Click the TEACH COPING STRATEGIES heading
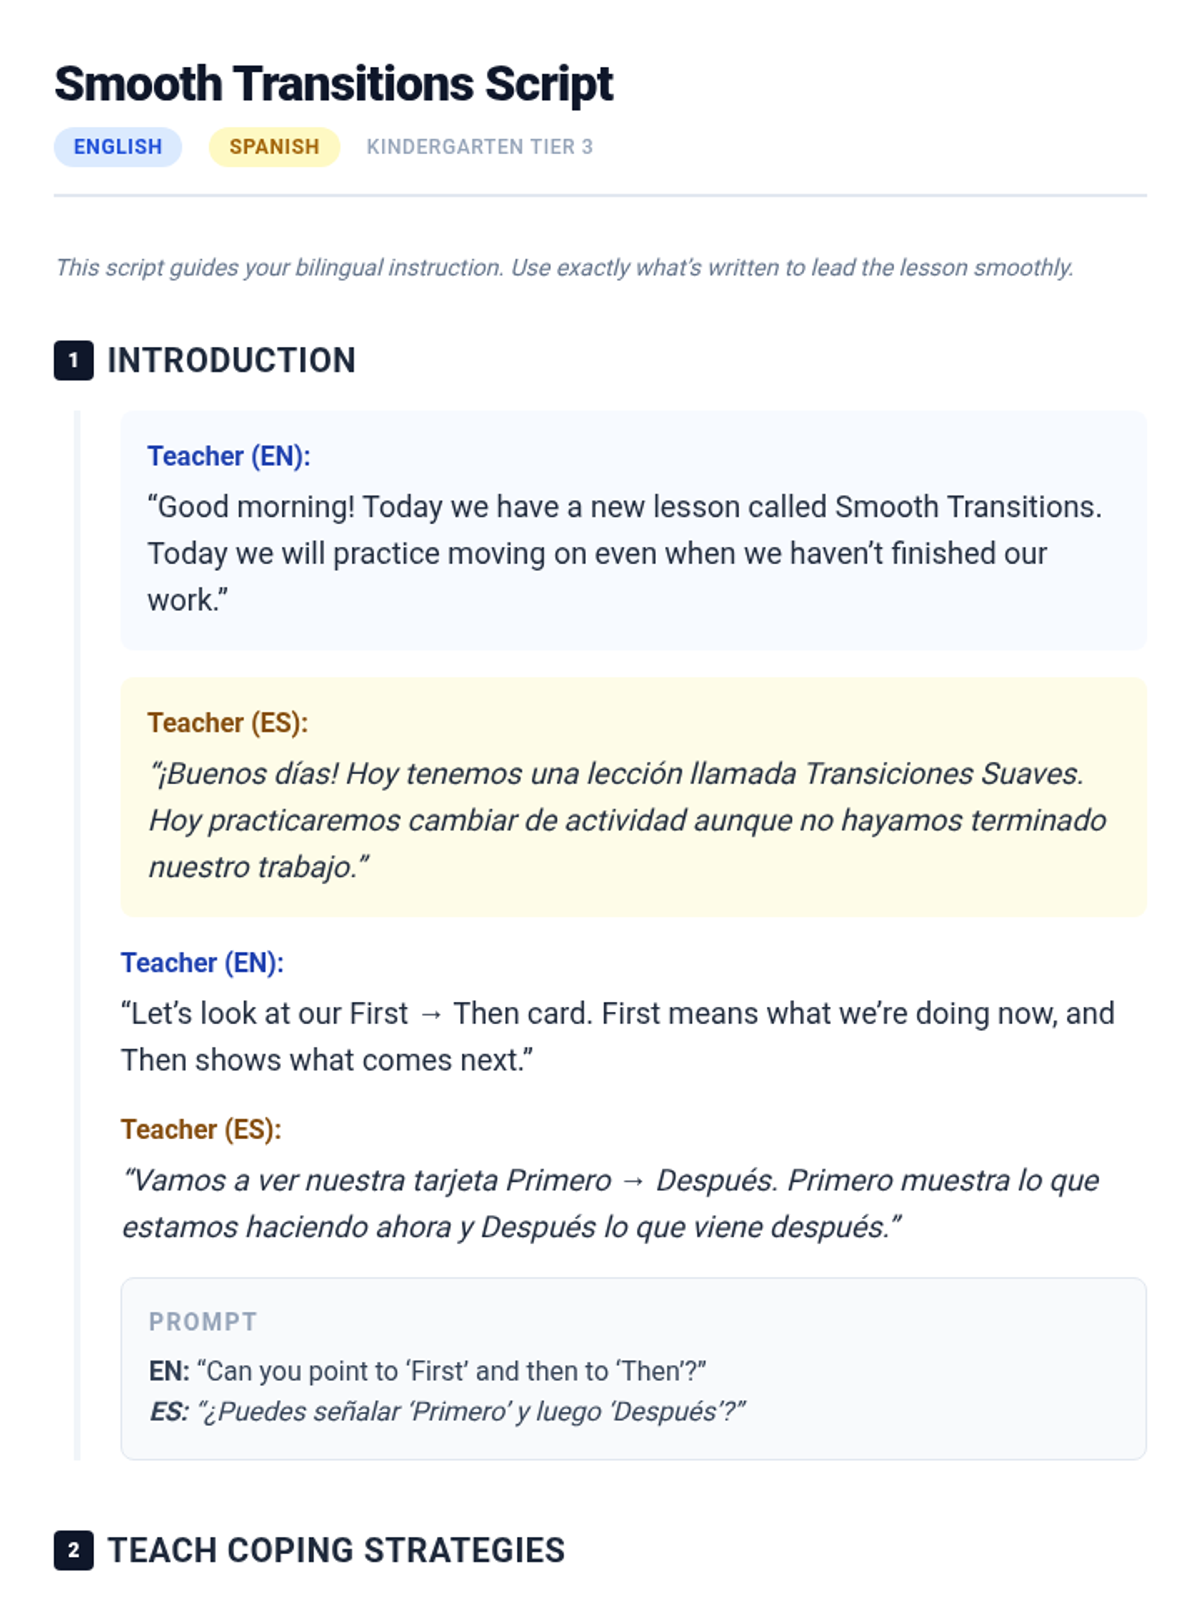This screenshot has width=1200, height=1600. (336, 1551)
